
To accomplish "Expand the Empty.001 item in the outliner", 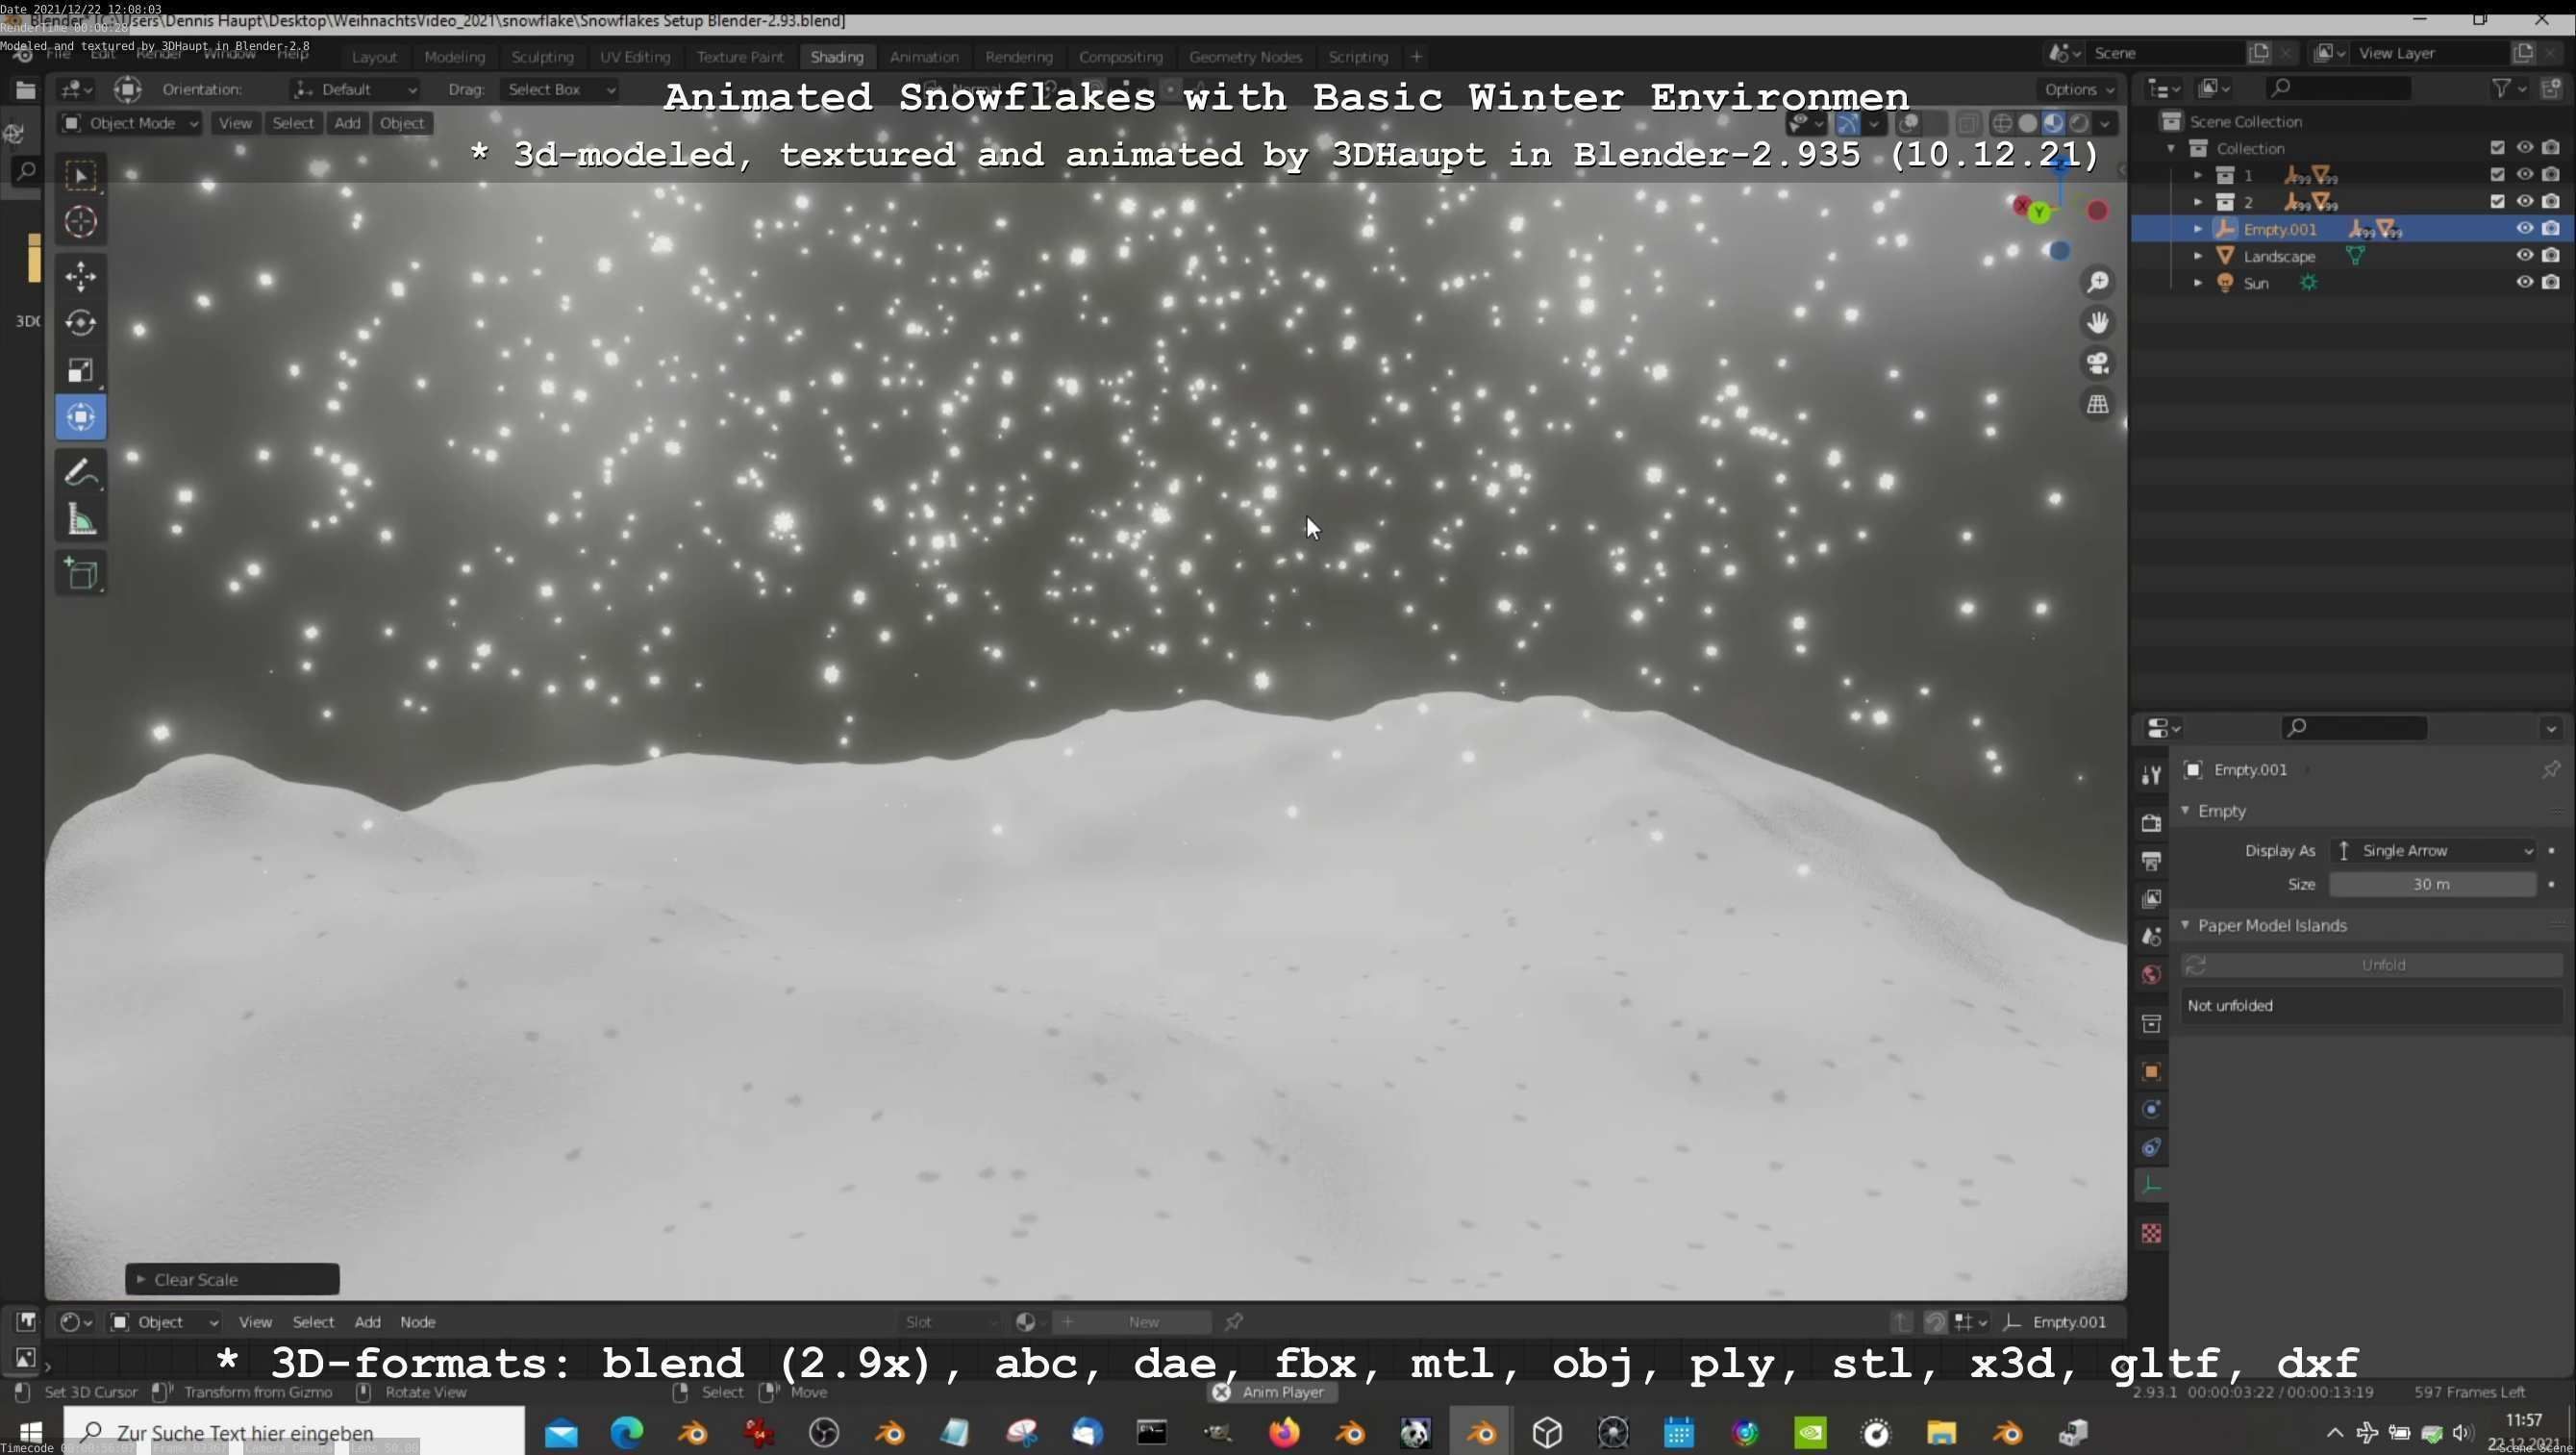I will pyautogui.click(x=2197, y=228).
